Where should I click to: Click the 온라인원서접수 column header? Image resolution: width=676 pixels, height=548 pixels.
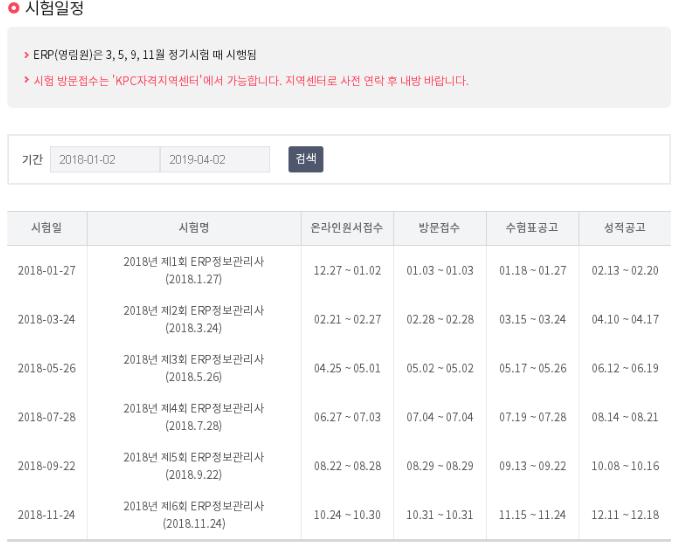pos(347,228)
